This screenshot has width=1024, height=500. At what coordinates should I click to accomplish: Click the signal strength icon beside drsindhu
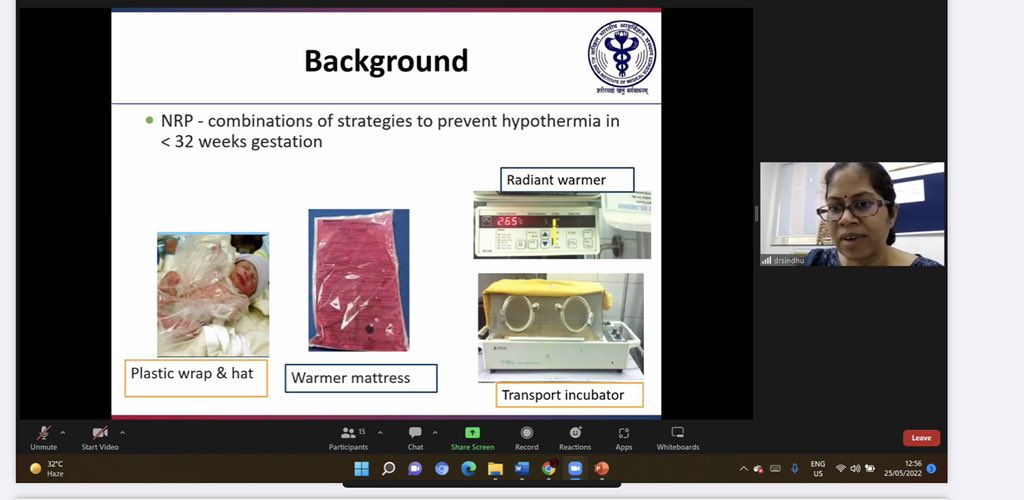(x=766, y=260)
